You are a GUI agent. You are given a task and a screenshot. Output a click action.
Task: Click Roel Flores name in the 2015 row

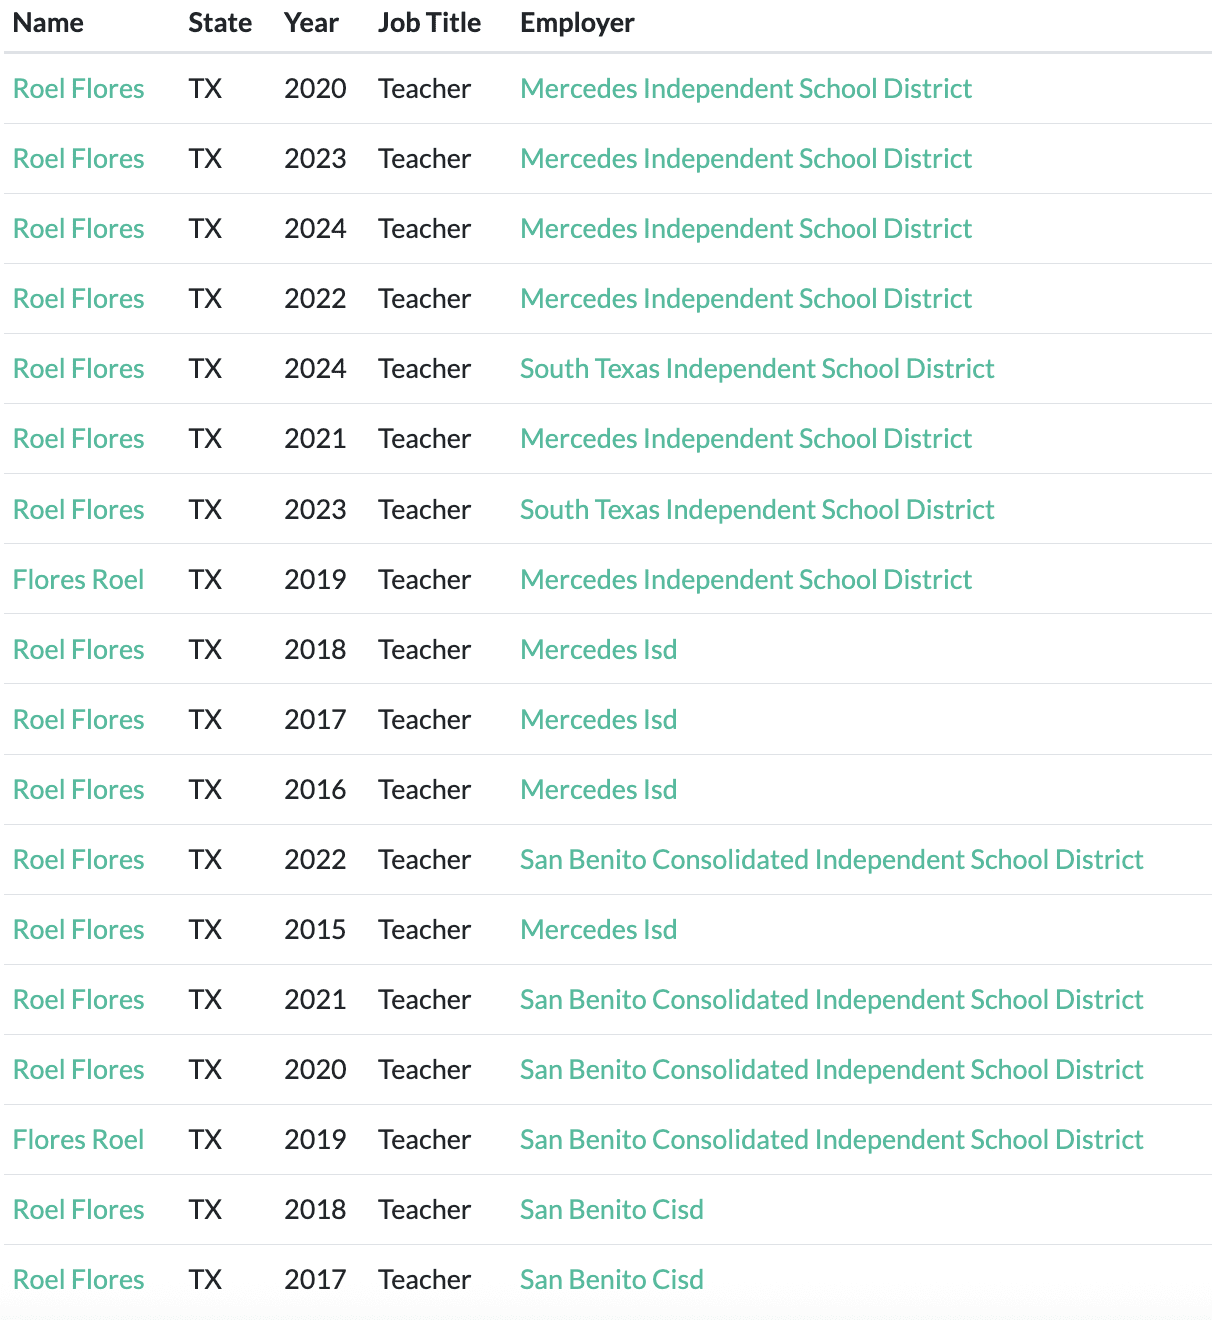tap(79, 930)
